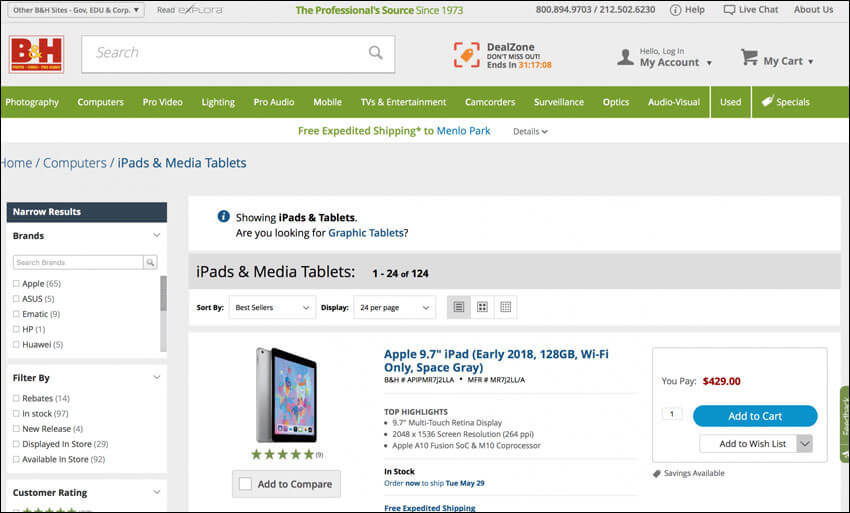Switch to list view display
The image size is (850, 513).
coord(459,307)
